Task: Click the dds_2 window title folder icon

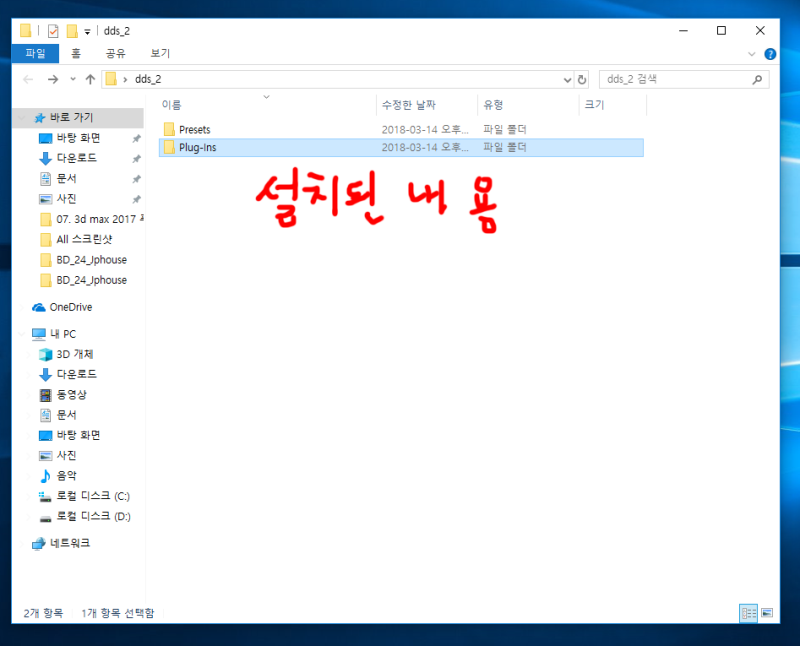Action: click(x=26, y=31)
